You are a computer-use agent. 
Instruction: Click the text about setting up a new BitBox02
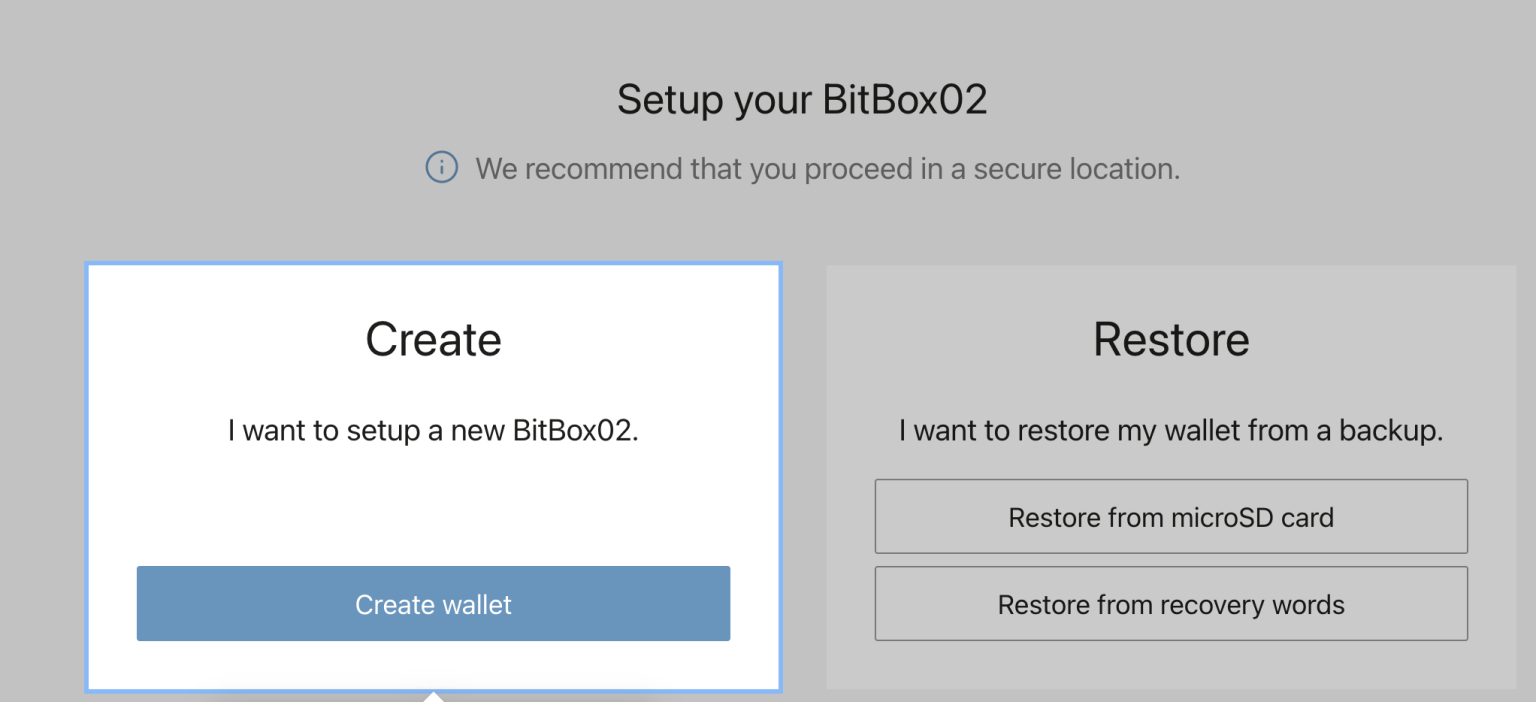(x=433, y=430)
